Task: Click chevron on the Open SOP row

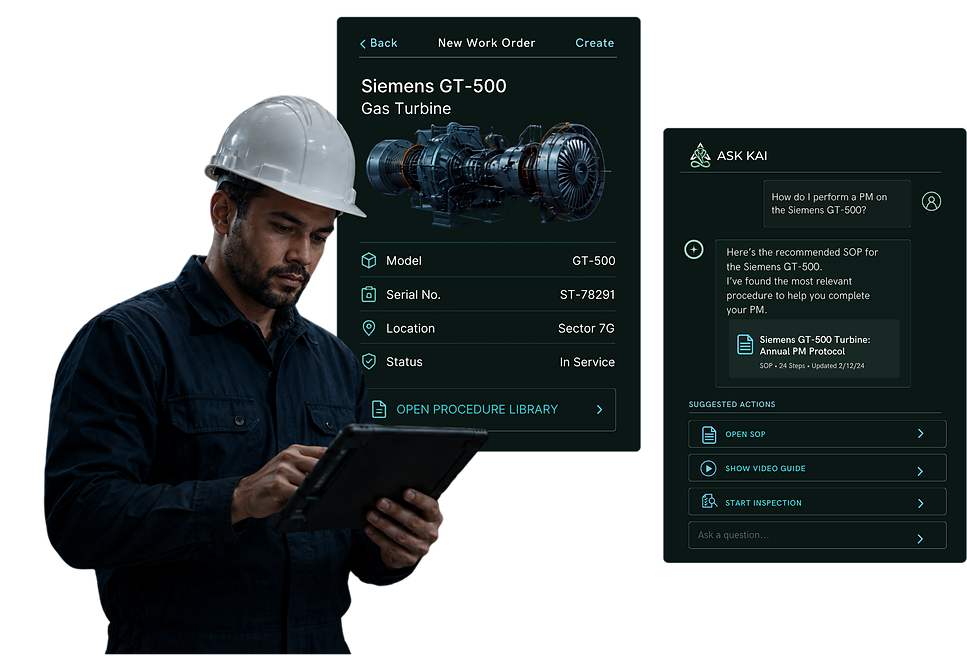Action: 920,433
